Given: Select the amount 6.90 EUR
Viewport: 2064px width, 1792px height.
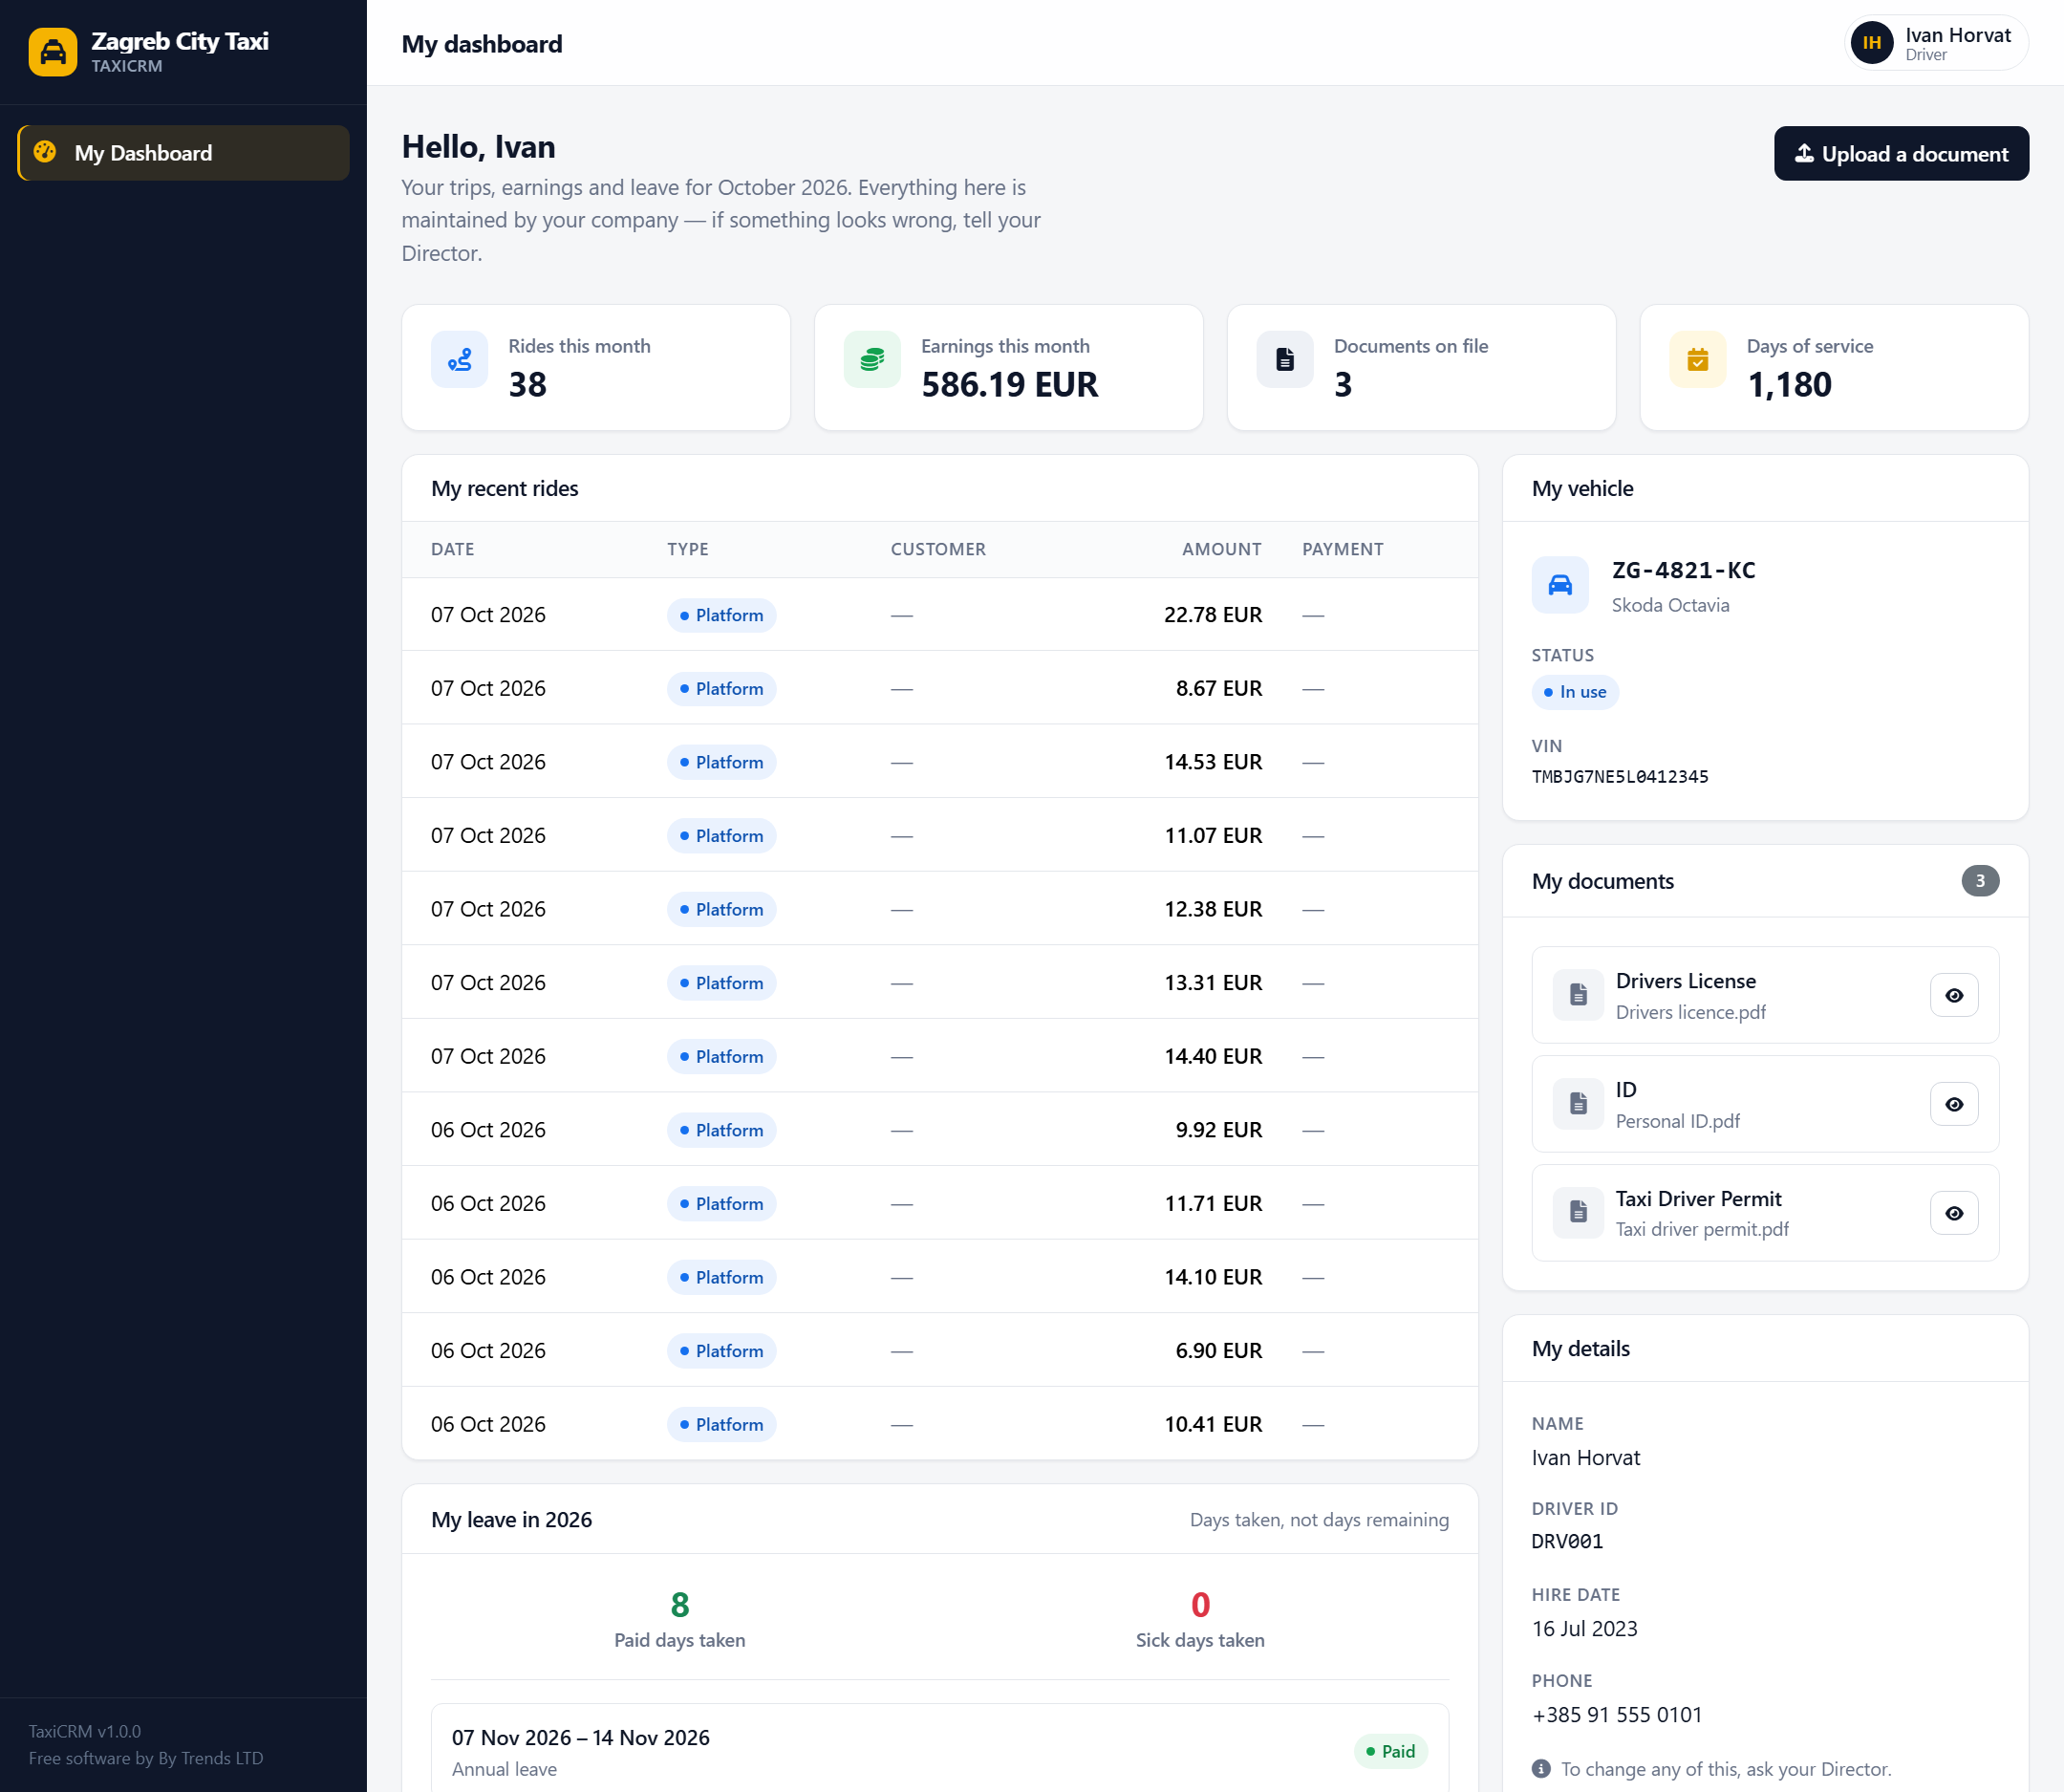Looking at the screenshot, I should pos(1219,1351).
